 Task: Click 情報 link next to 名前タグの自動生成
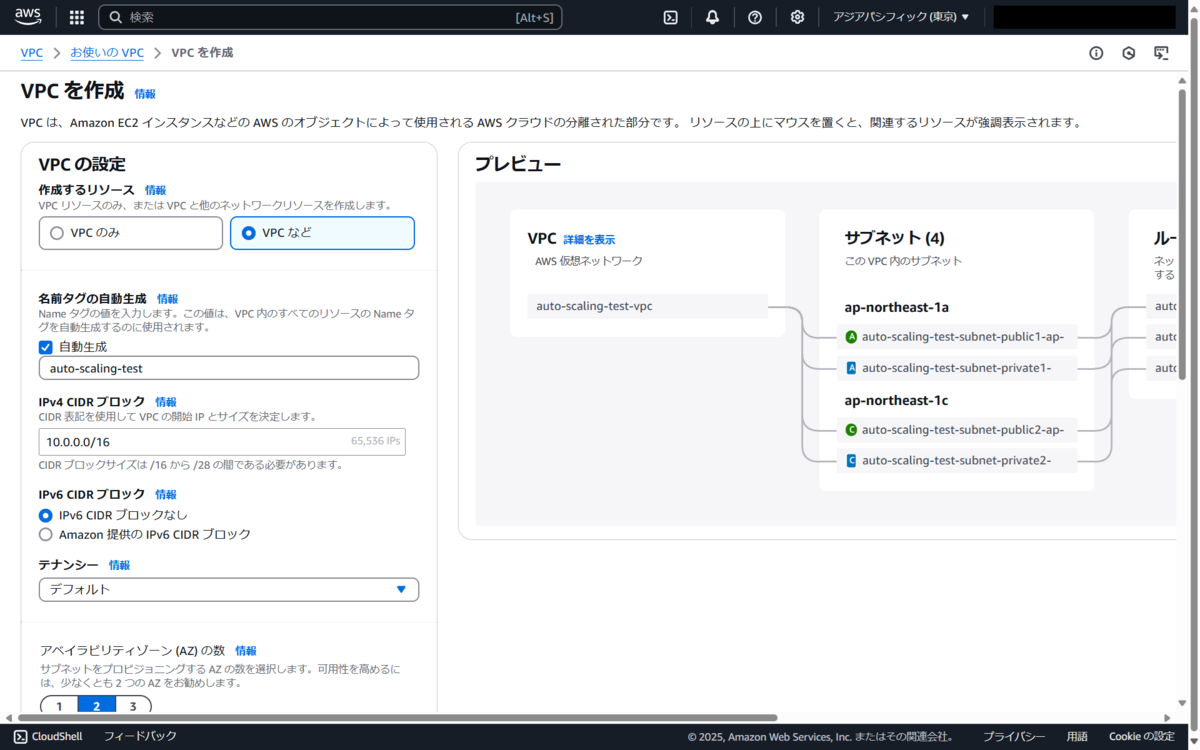[x=167, y=299]
